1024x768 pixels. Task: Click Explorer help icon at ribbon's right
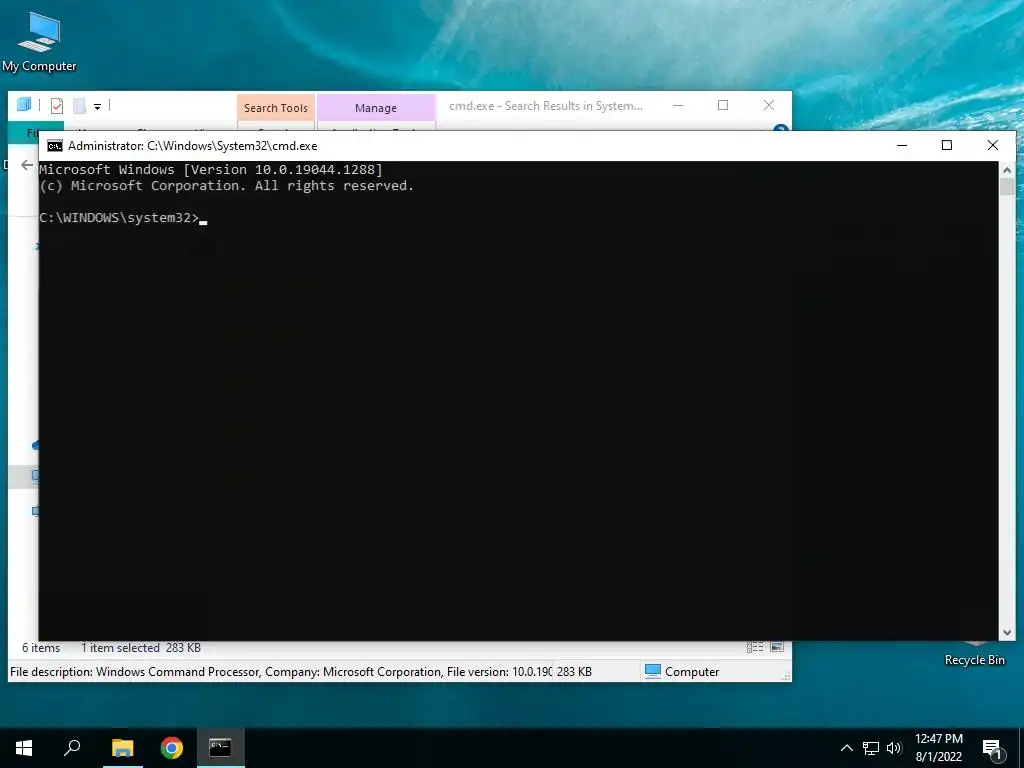[x=780, y=129]
